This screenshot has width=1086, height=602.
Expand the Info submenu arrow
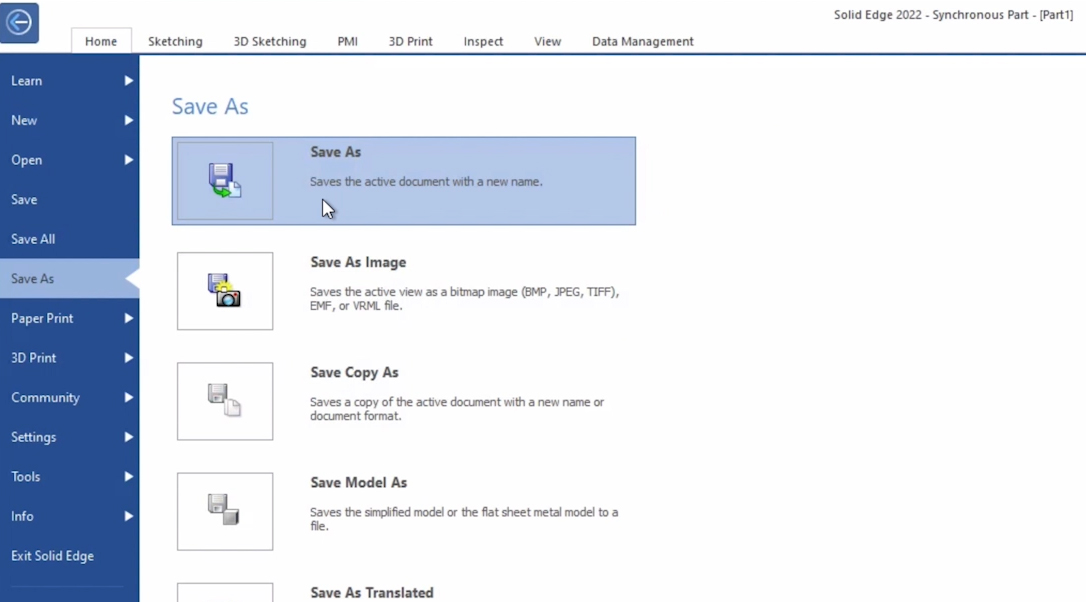(x=128, y=516)
